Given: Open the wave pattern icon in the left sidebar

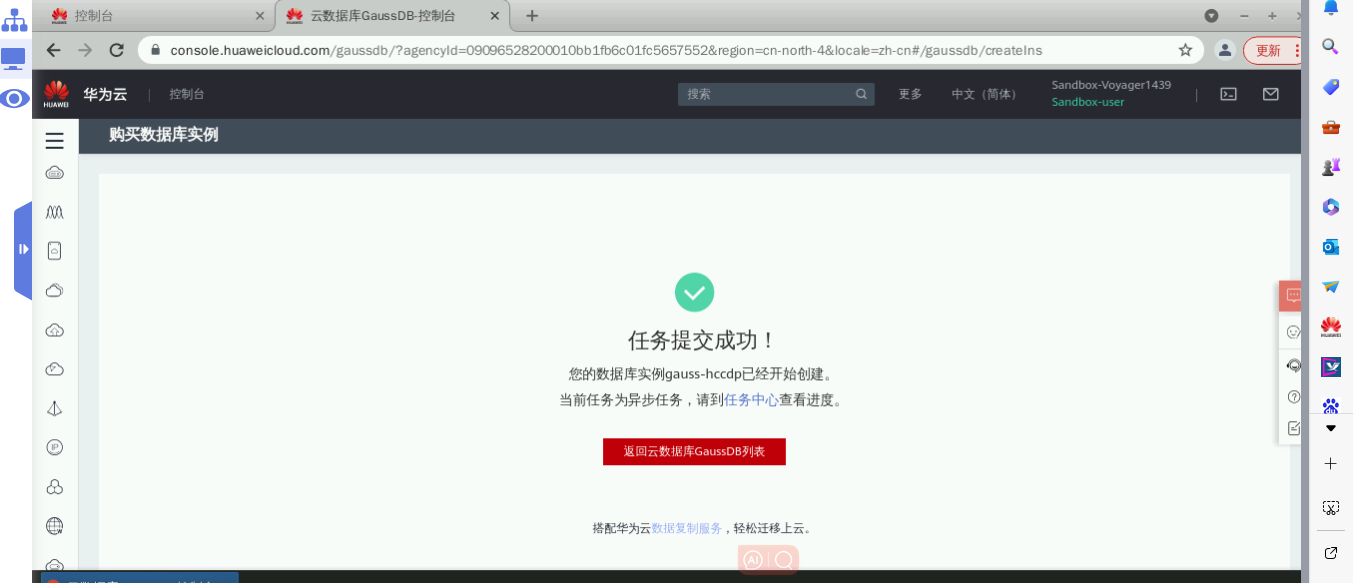Looking at the screenshot, I should pyautogui.click(x=55, y=212).
